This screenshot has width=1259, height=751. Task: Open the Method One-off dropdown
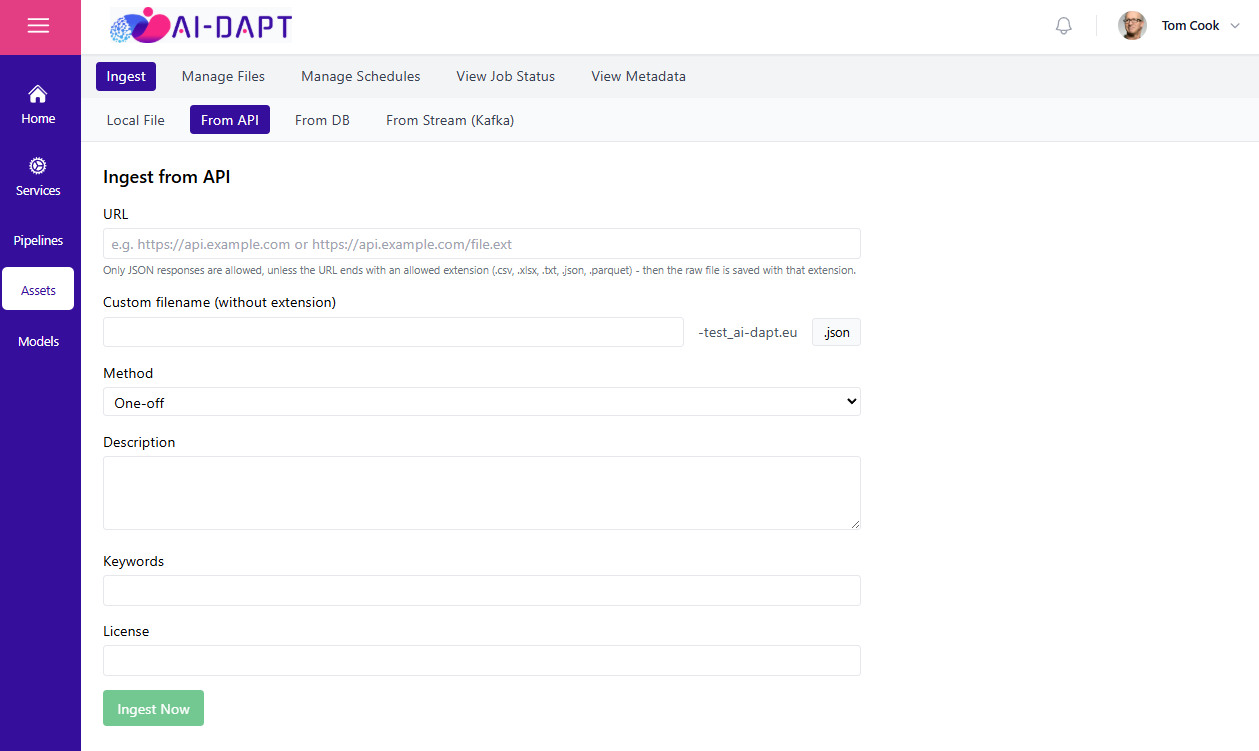click(482, 402)
